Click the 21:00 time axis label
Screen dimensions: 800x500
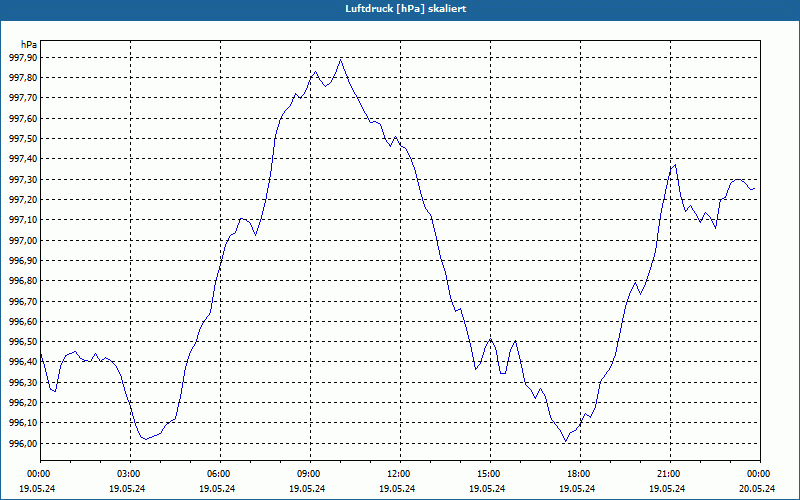670,473
